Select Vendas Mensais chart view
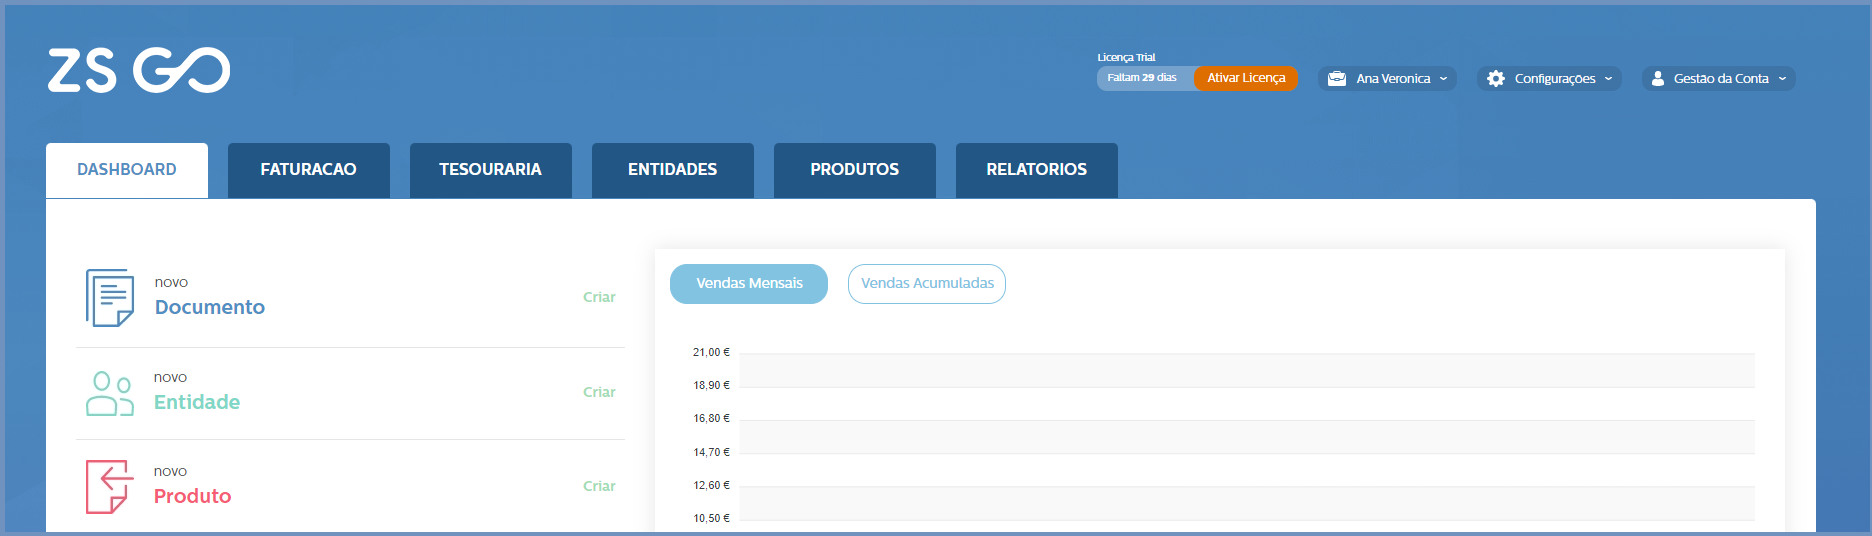Viewport: 1872px width, 536px height. [749, 284]
